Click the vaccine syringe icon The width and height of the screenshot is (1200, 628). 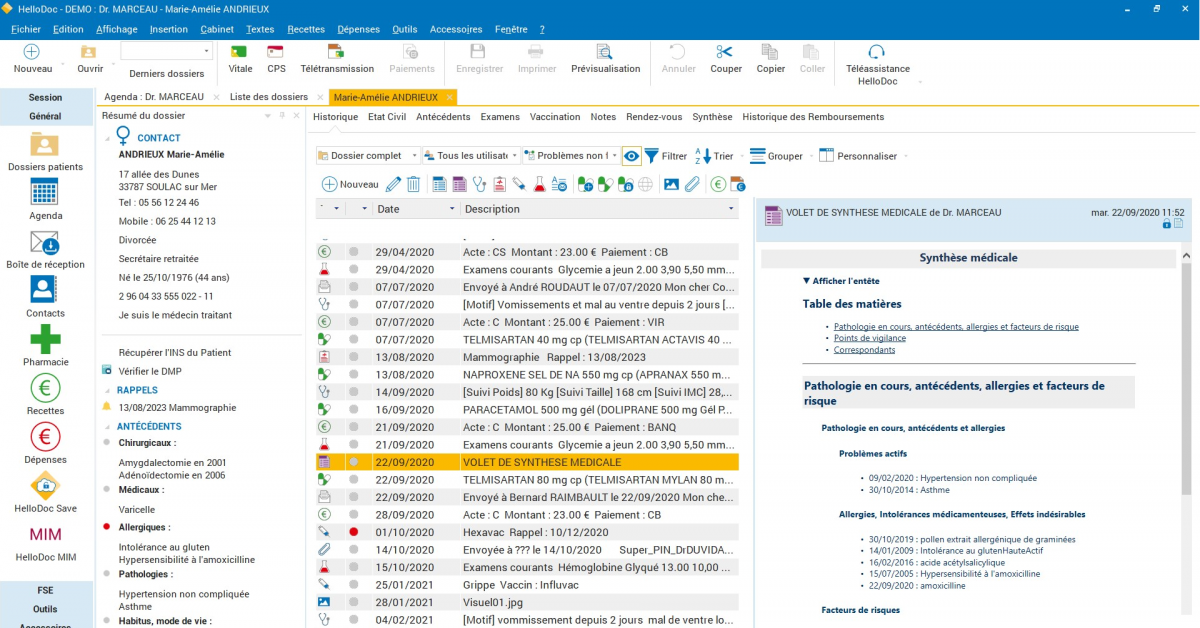(x=518, y=184)
